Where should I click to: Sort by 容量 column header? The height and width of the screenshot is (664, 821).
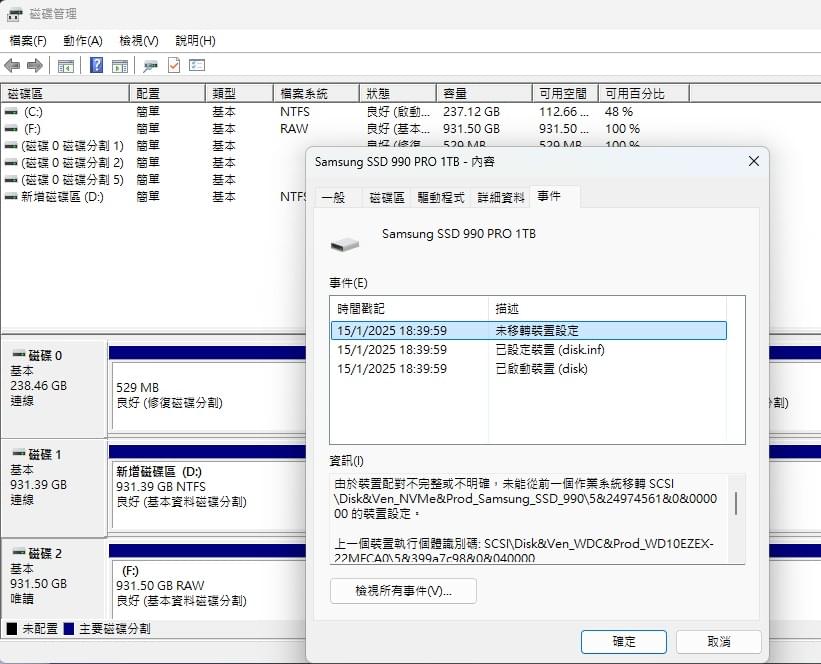pos(484,93)
